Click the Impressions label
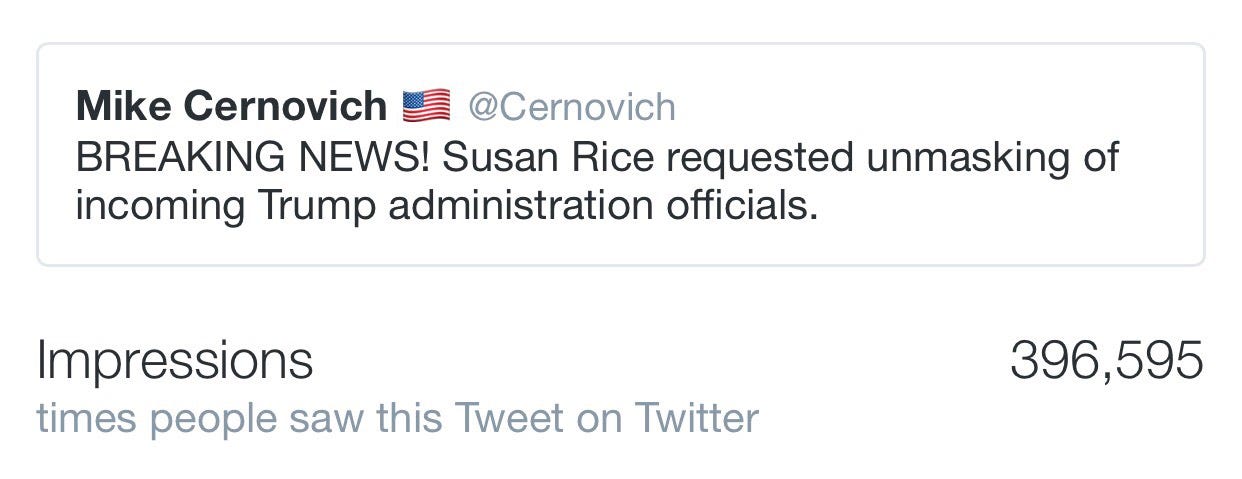This screenshot has width=1242, height=479. coord(174,360)
